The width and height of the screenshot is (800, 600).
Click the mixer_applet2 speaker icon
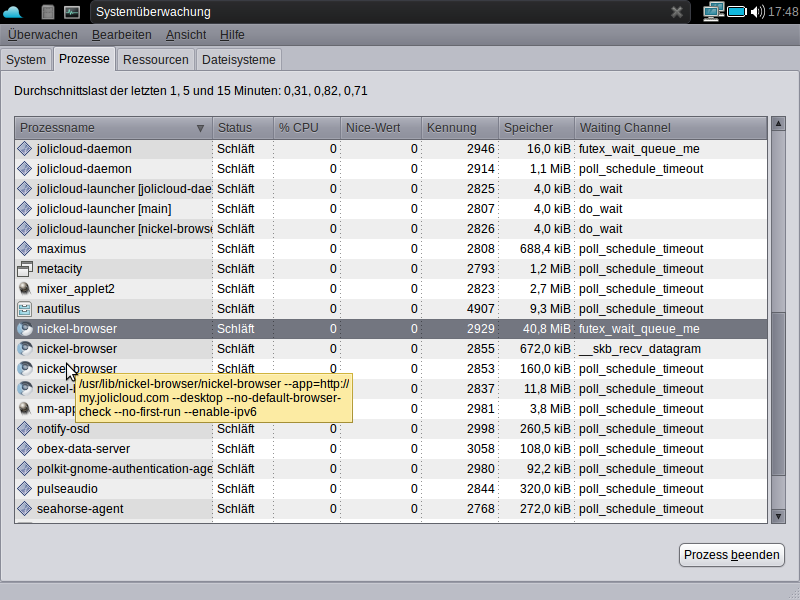pyautogui.click(x=24, y=289)
